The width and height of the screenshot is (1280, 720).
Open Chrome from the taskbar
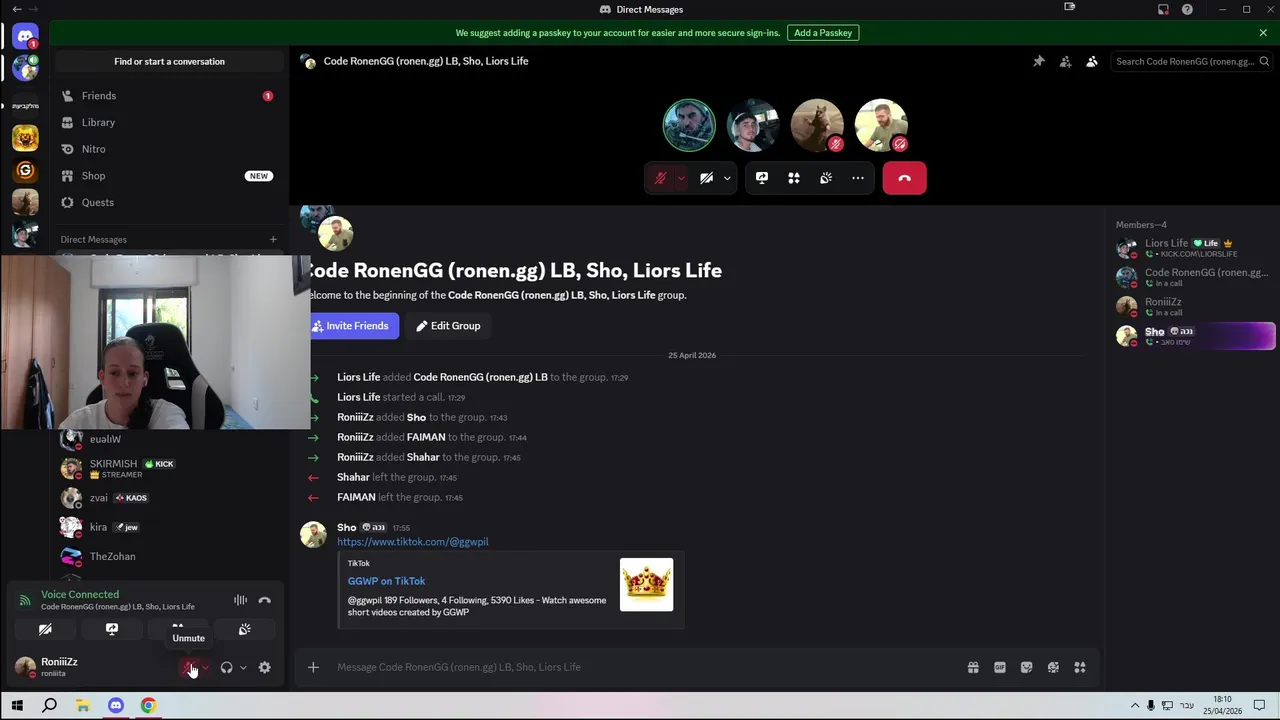[x=148, y=706]
